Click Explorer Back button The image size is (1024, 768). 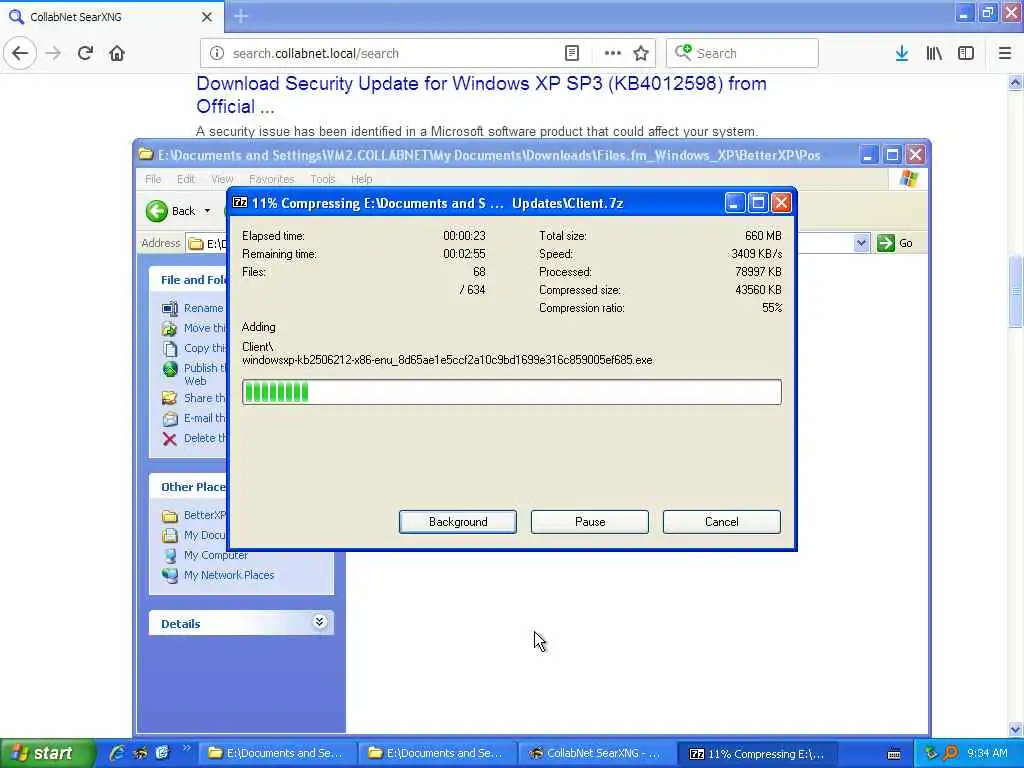tap(171, 211)
